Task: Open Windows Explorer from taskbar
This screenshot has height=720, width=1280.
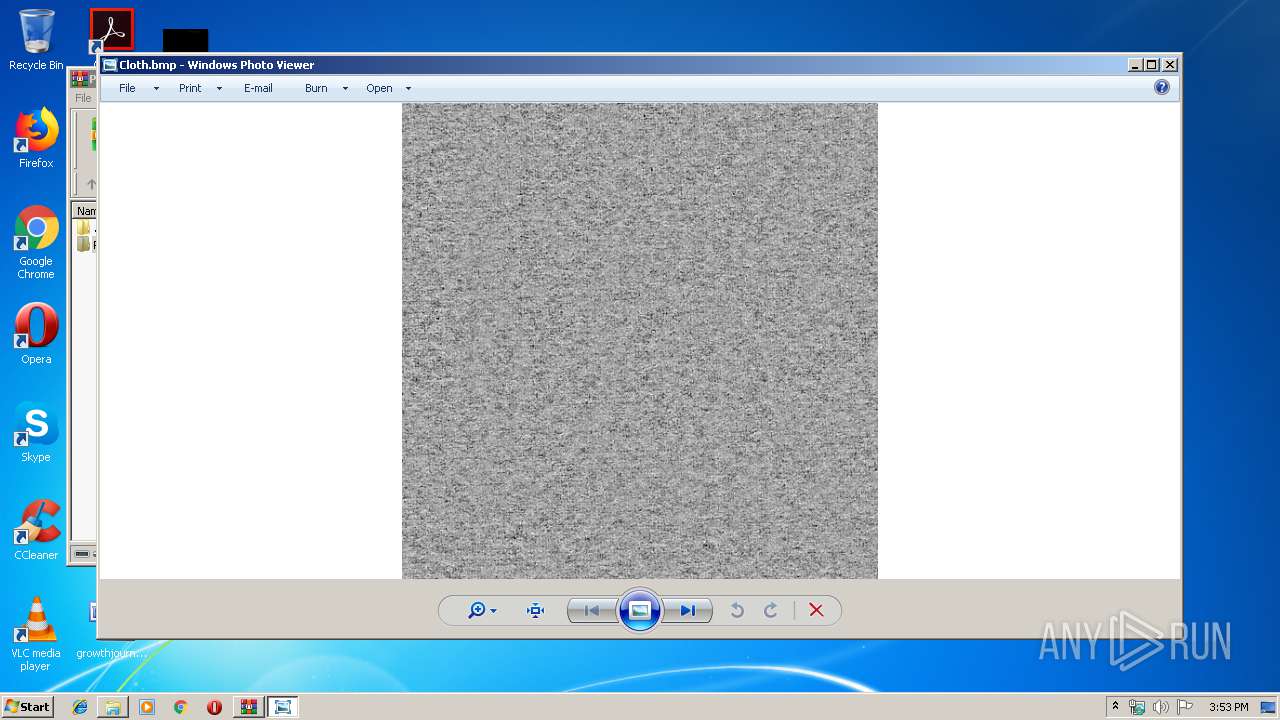Action: pos(113,707)
